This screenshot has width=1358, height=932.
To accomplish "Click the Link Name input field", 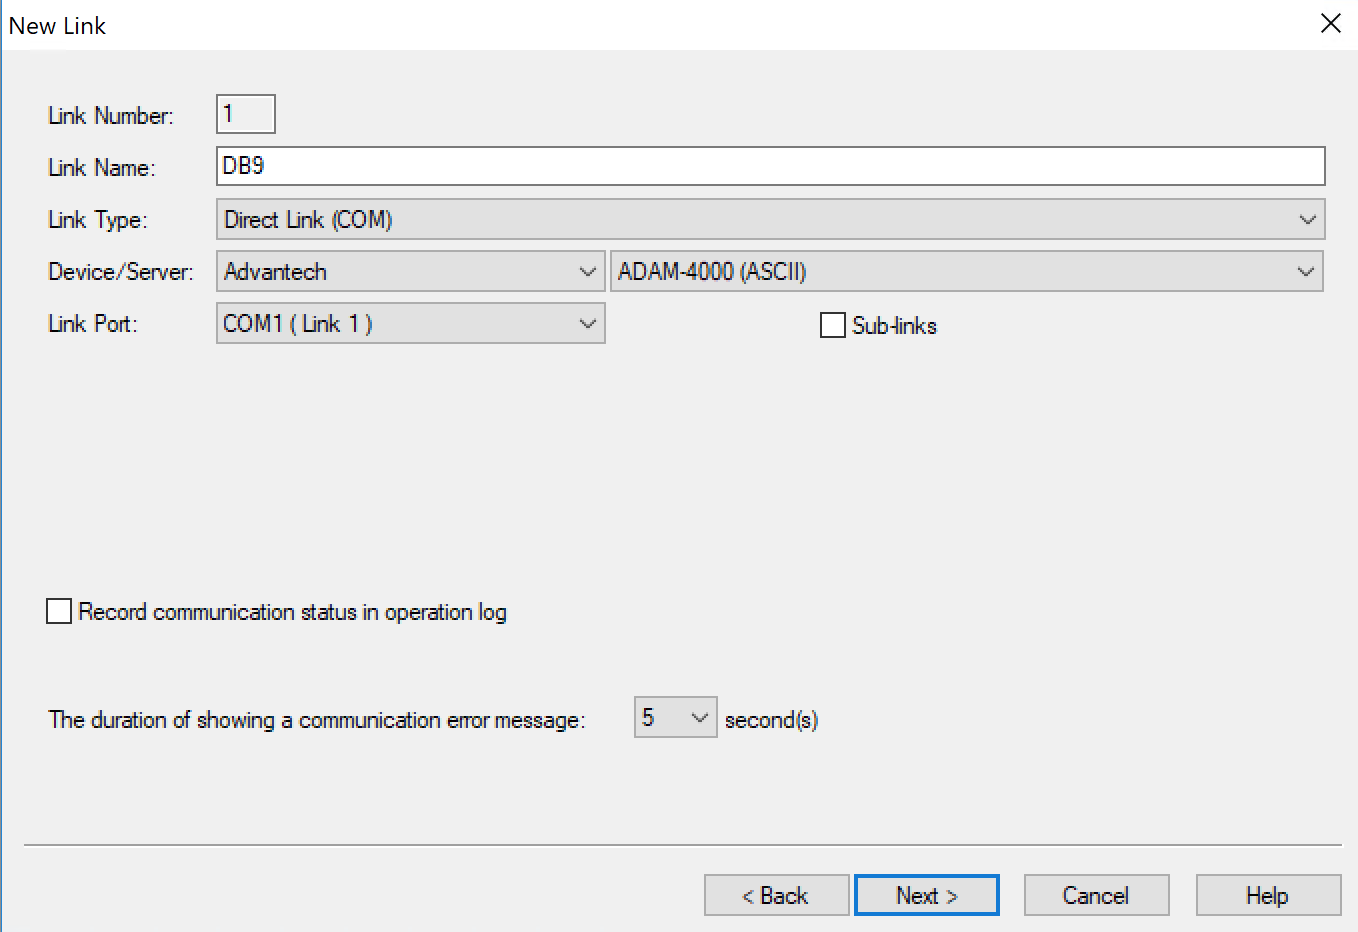I will pyautogui.click(x=771, y=166).
